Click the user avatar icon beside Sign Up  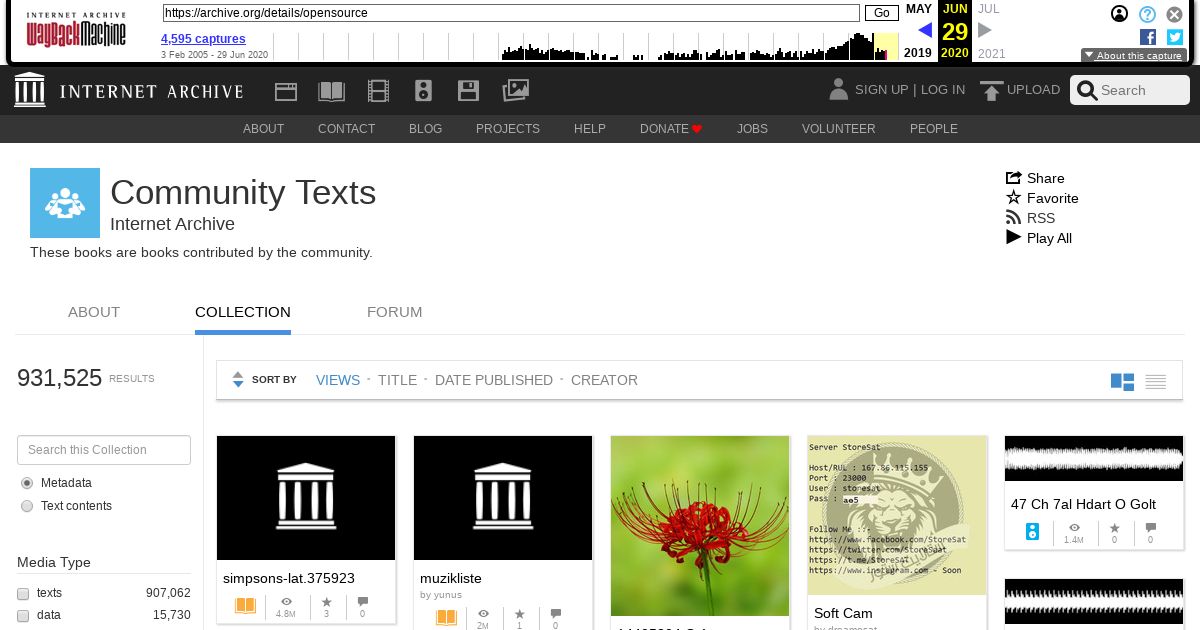click(x=838, y=90)
